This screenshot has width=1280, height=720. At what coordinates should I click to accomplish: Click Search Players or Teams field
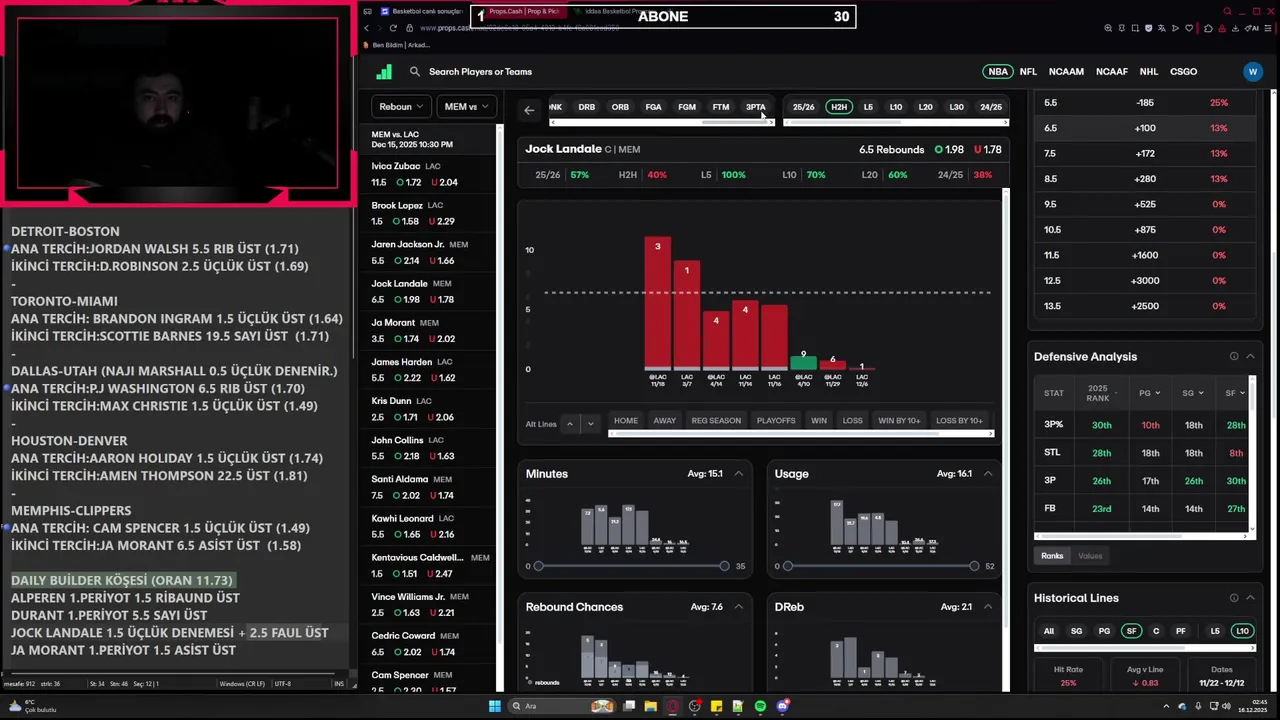pyautogui.click(x=480, y=72)
